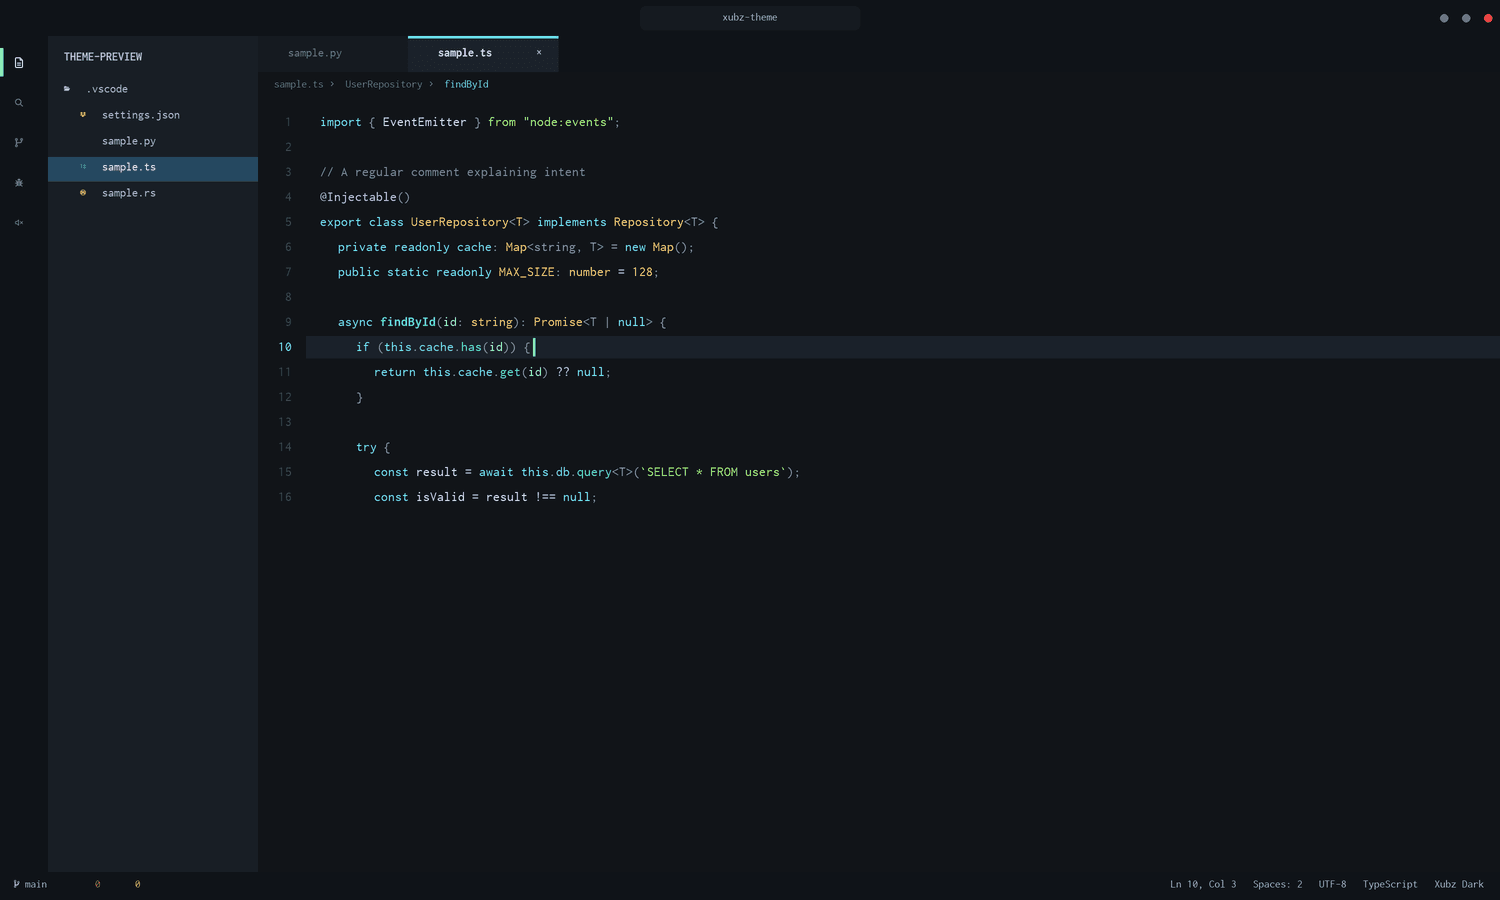Viewport: 1500px width, 900px height.
Task: Expand the .vscode folder
Action: click(x=153, y=89)
